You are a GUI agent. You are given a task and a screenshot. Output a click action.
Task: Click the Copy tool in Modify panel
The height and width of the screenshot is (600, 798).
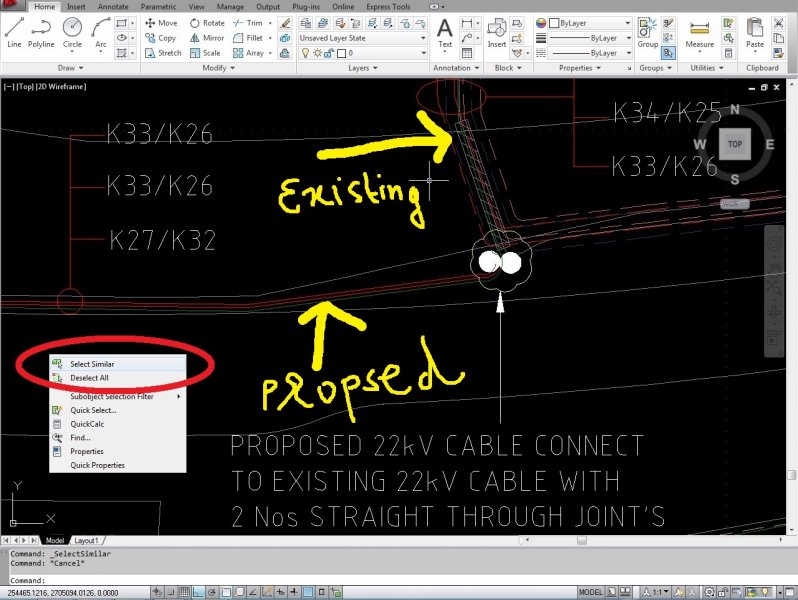tap(160, 38)
